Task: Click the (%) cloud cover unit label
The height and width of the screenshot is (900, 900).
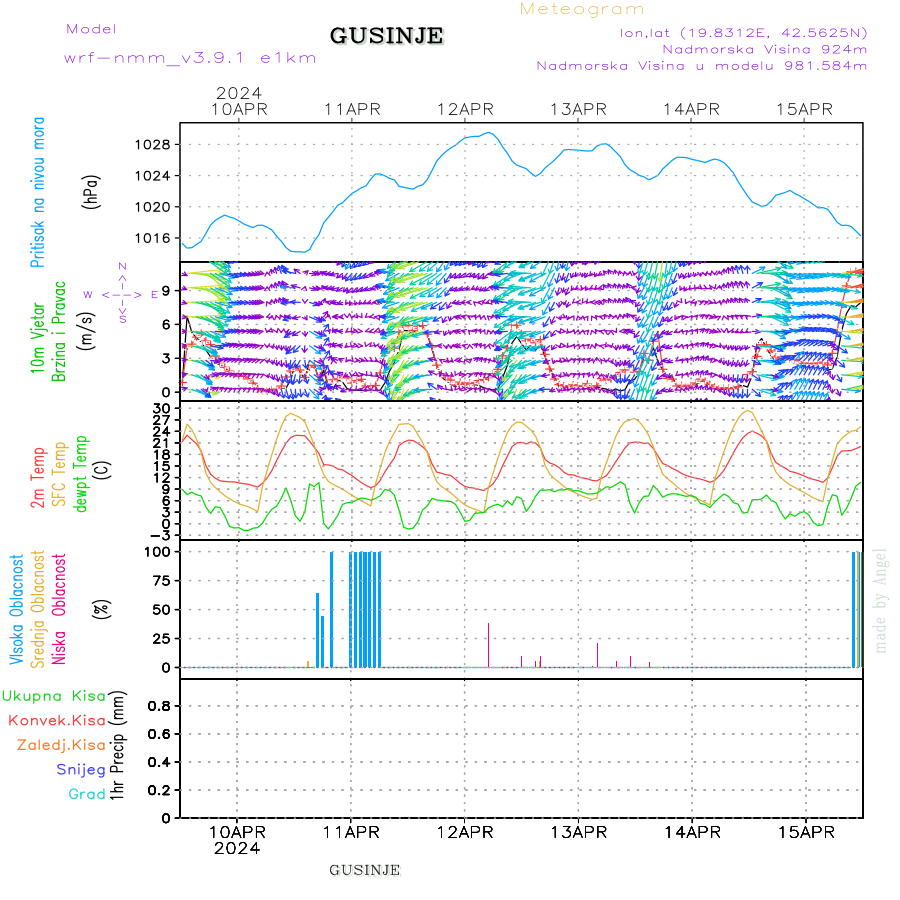Action: tap(102, 608)
